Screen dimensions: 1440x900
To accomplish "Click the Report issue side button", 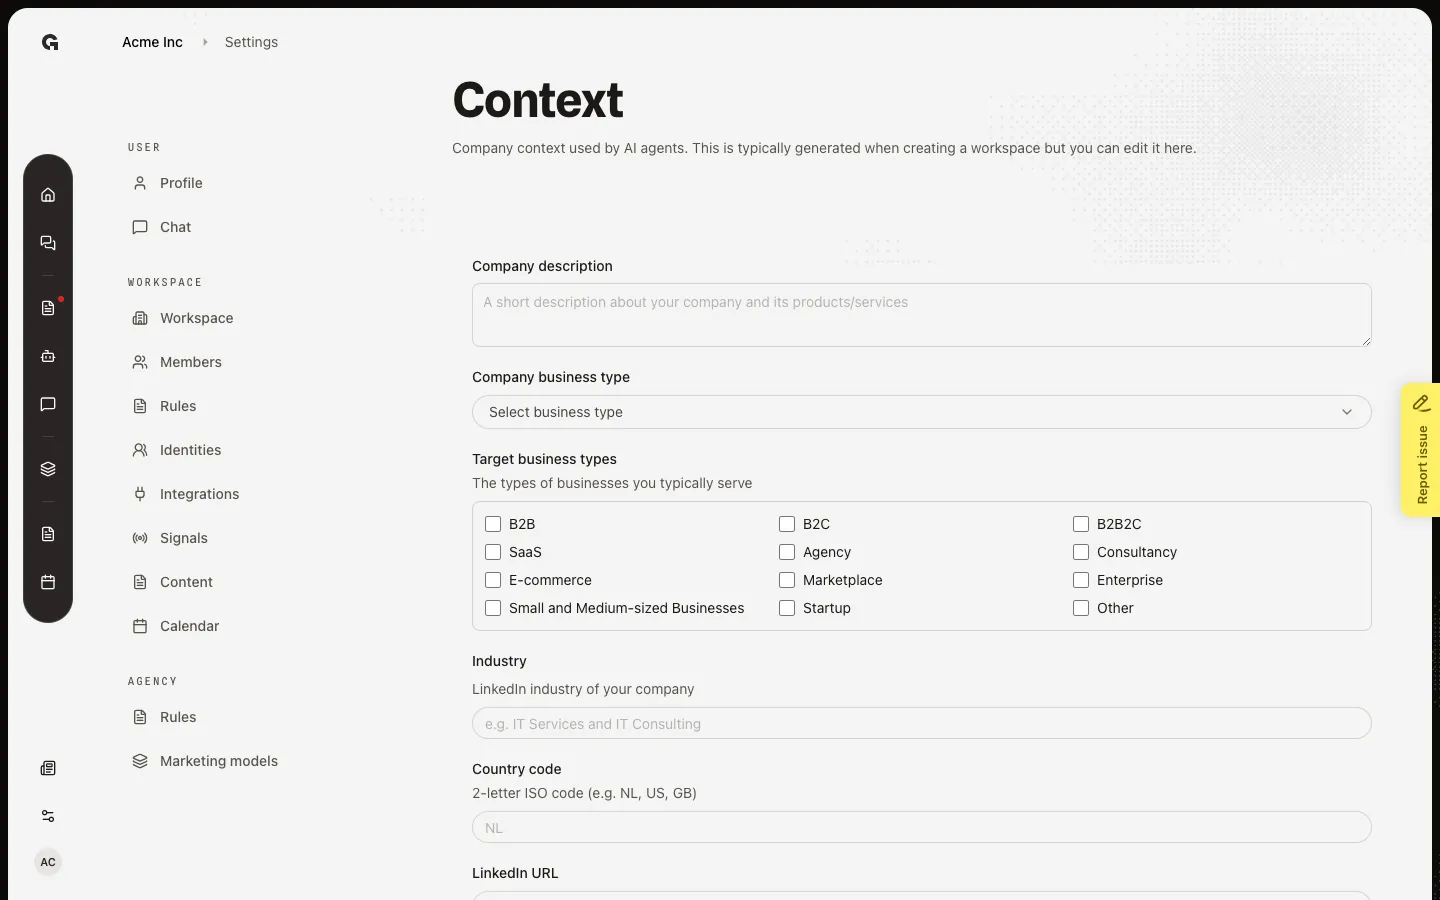I will (x=1420, y=450).
